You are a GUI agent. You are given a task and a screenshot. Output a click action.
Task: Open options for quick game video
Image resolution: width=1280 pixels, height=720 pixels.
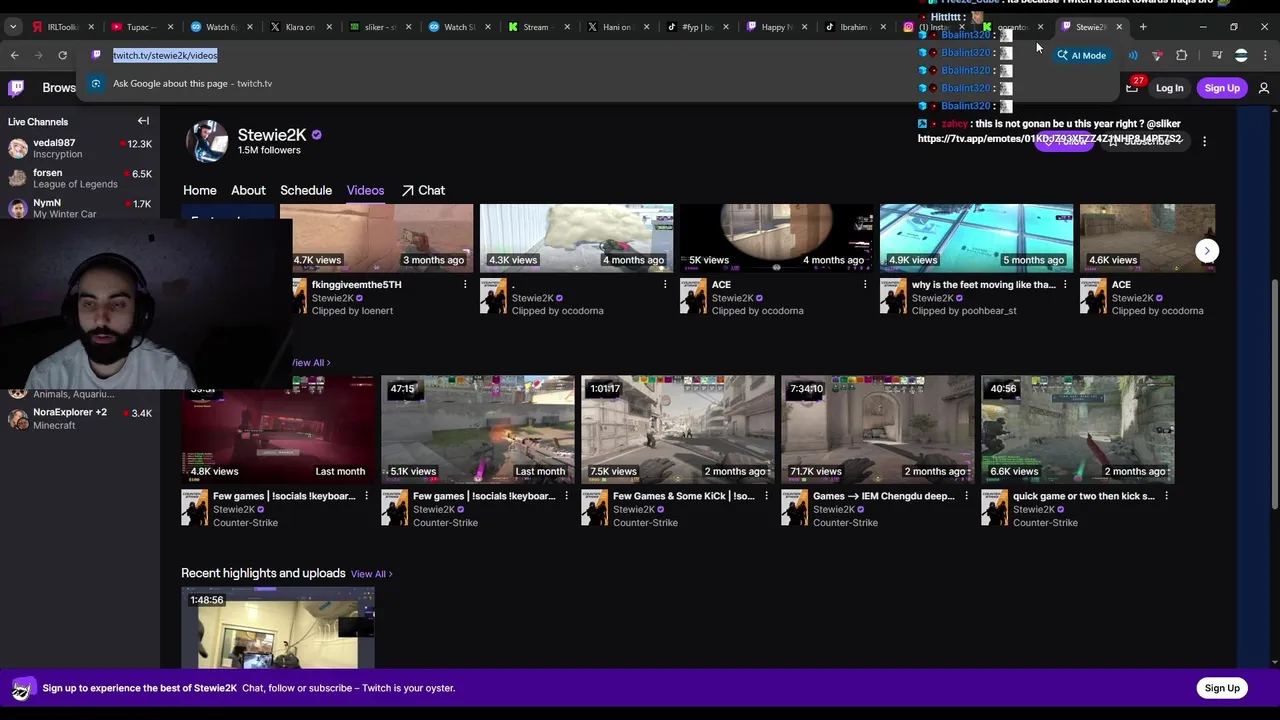(x=1166, y=496)
